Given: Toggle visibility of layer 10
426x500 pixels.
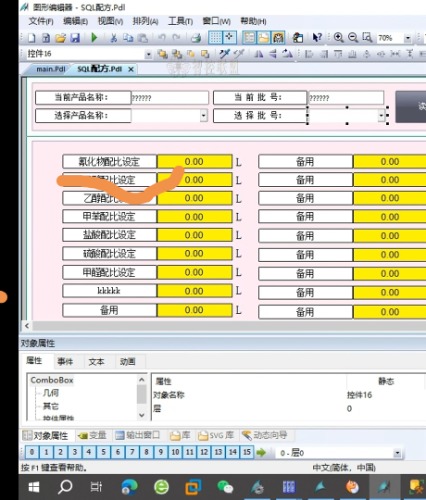Looking at the screenshot, I should coord(175,452).
